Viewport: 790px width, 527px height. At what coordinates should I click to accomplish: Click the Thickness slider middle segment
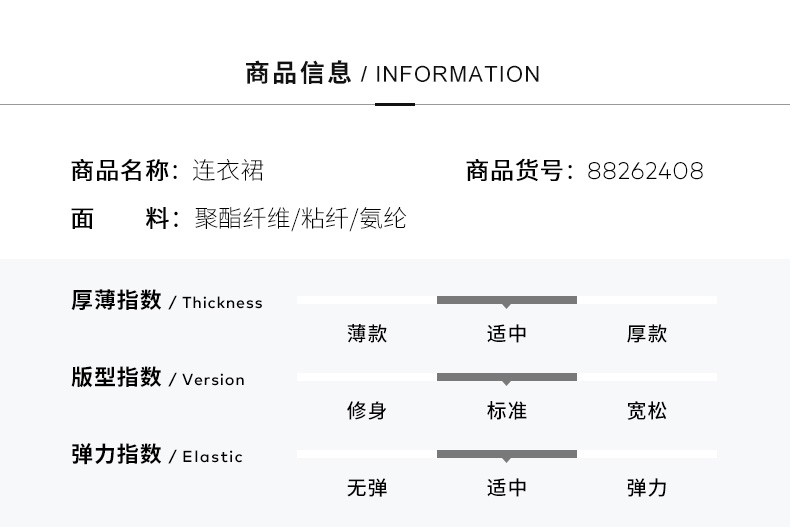point(507,300)
